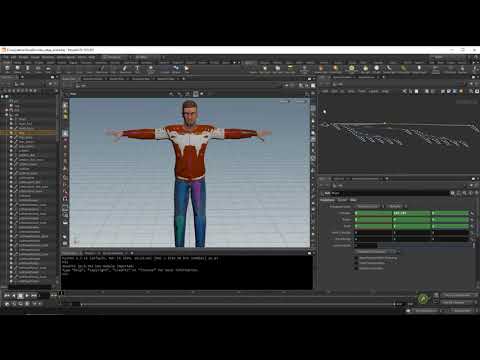
Task: Add a new tab to the viewport pane
Action: click(x=184, y=79)
